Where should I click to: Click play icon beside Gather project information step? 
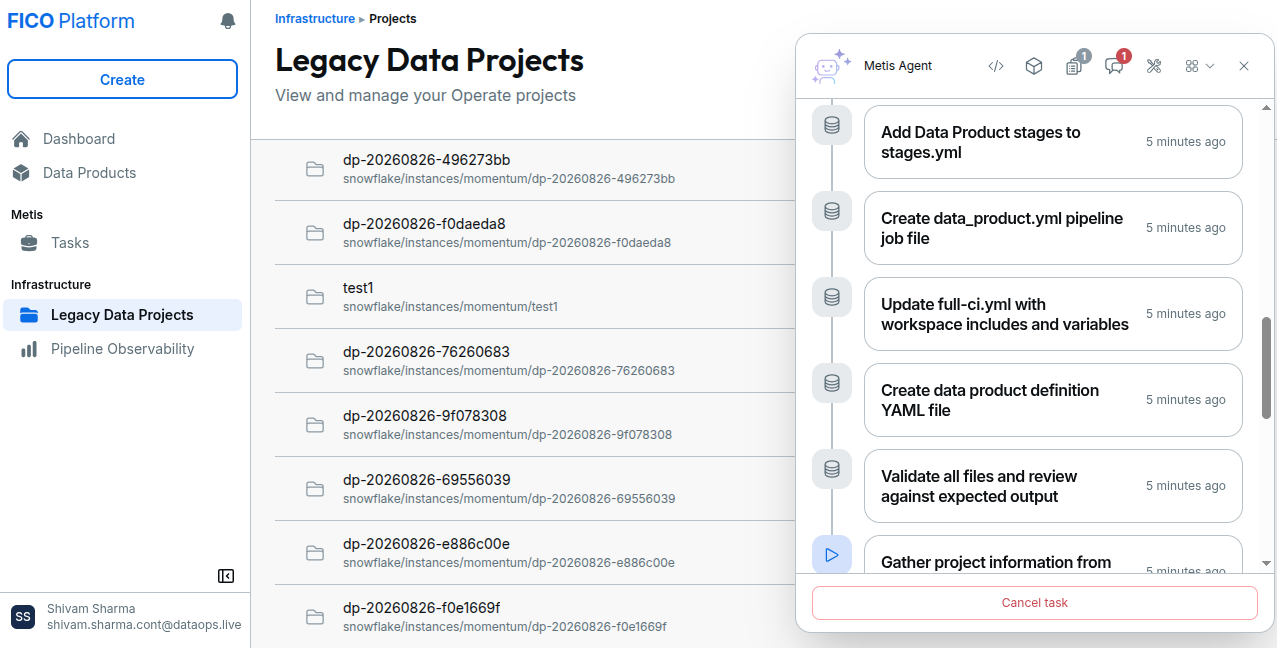(831, 554)
